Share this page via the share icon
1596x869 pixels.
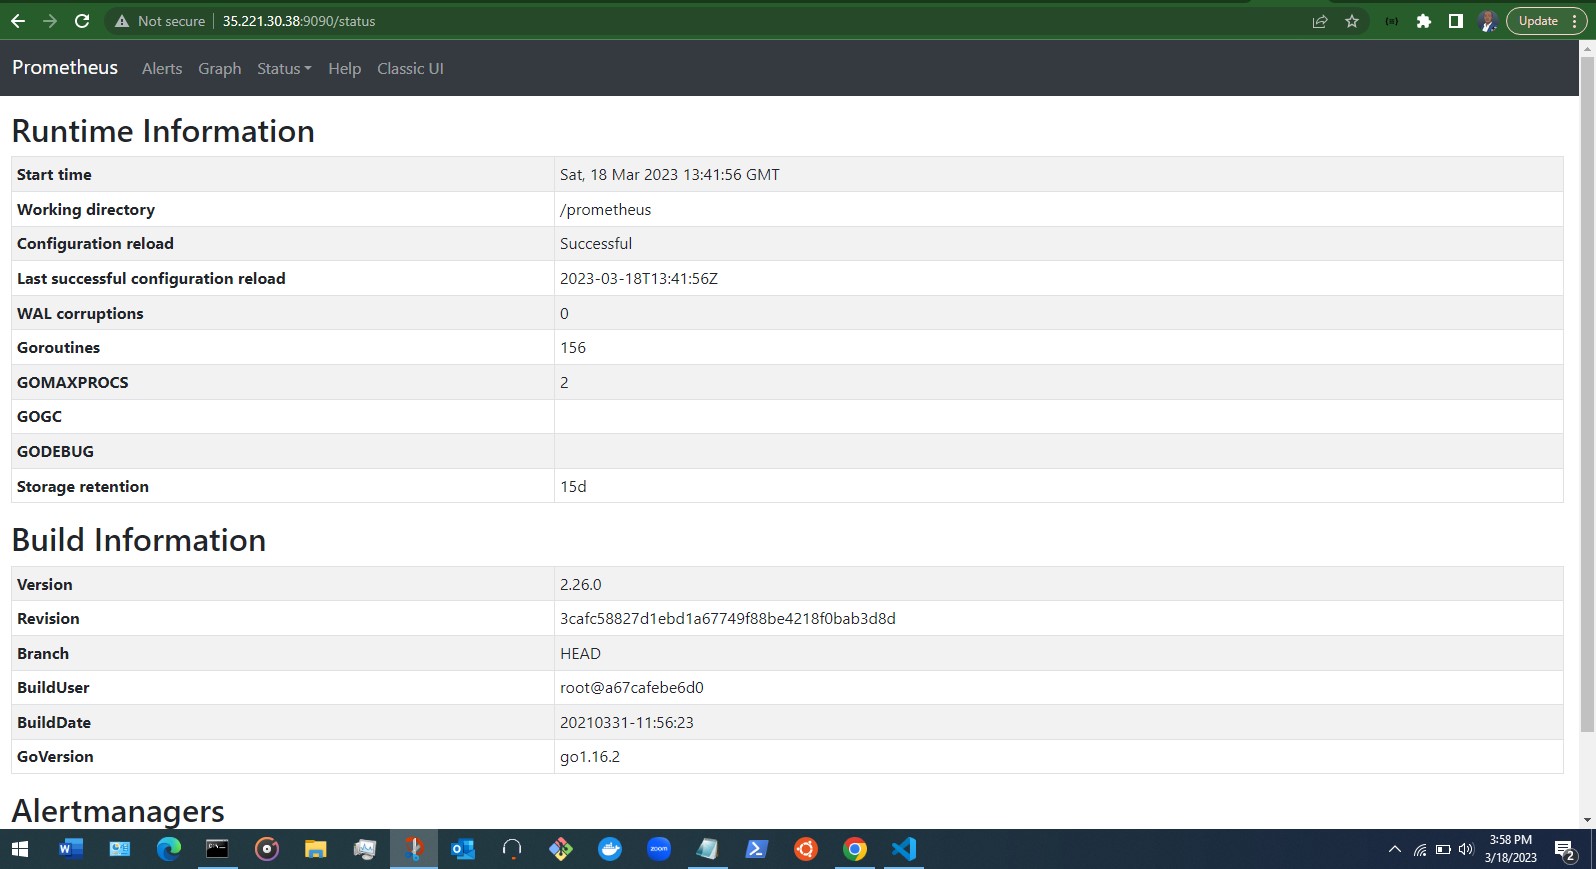pyautogui.click(x=1320, y=21)
